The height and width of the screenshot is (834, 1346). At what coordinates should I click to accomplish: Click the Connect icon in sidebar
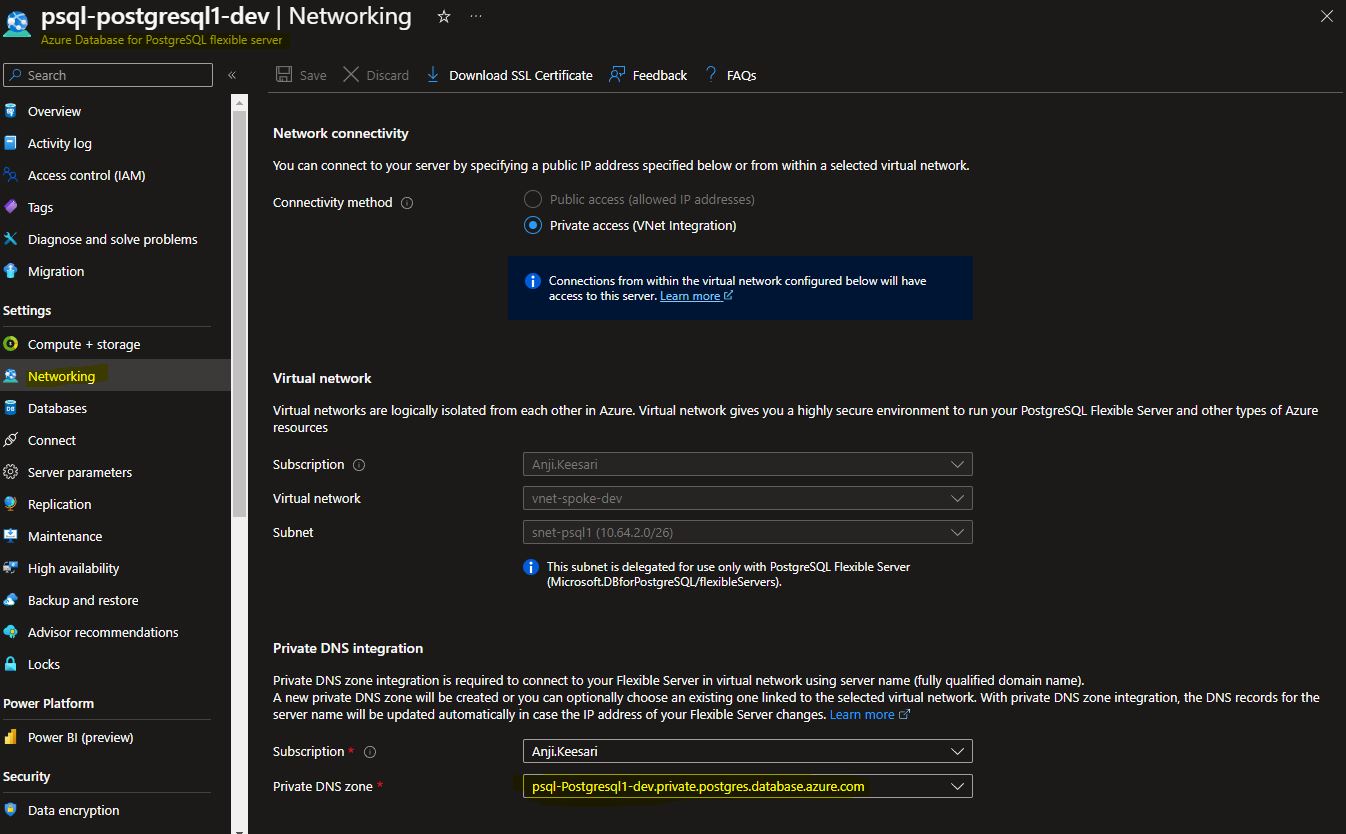tap(11, 440)
